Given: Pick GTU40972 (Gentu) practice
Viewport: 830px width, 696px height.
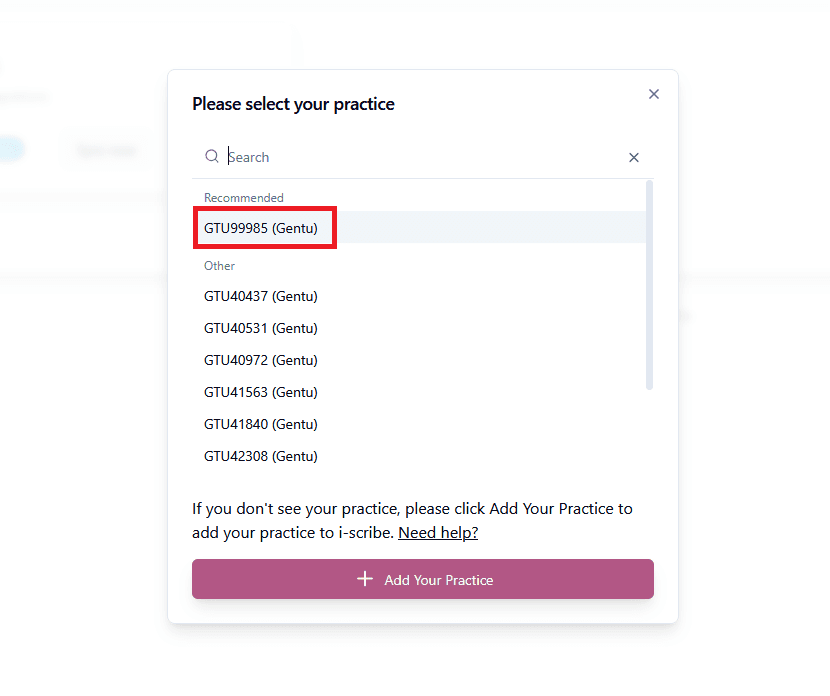Looking at the screenshot, I should (x=419, y=360).
